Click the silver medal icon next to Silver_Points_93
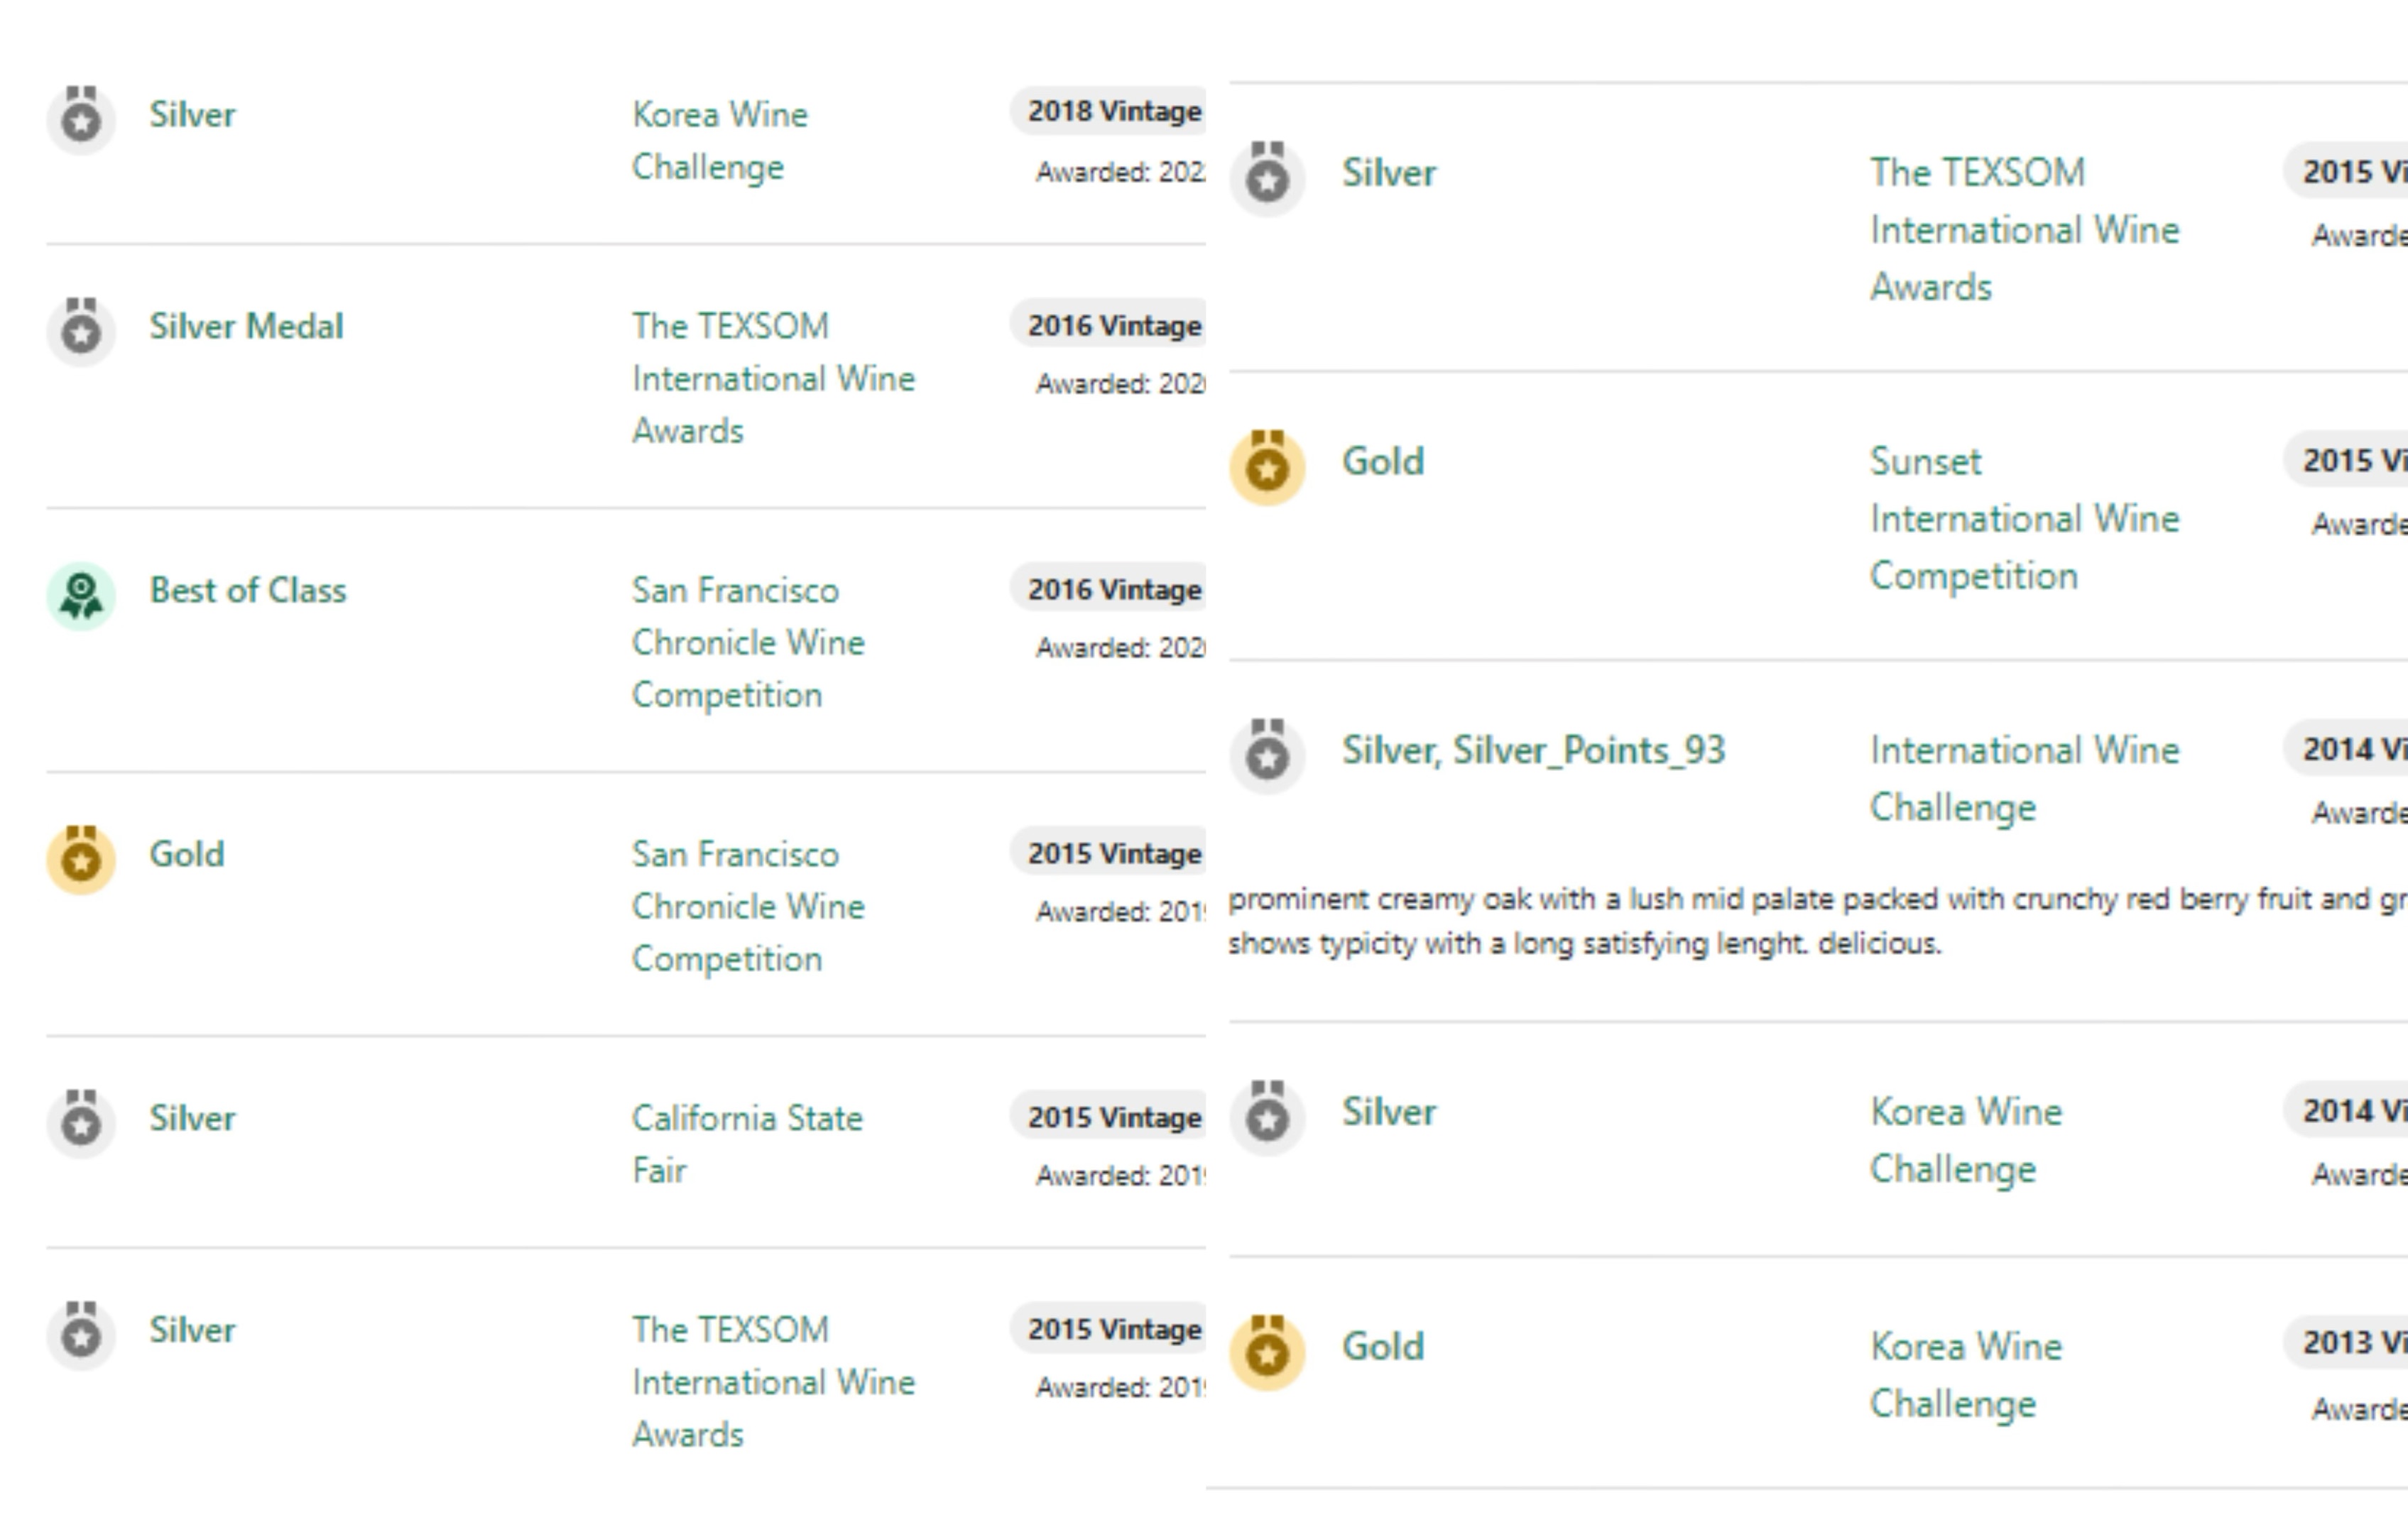Image resolution: width=2408 pixels, height=1532 pixels. (1267, 756)
